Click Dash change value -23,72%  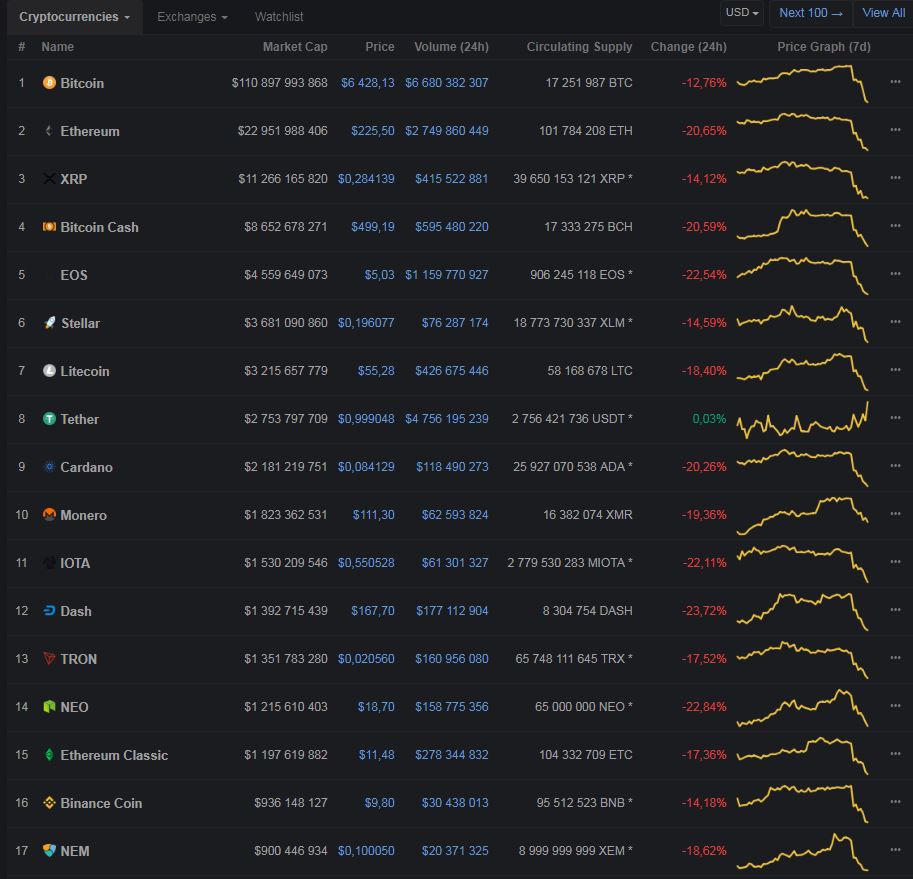(x=704, y=611)
